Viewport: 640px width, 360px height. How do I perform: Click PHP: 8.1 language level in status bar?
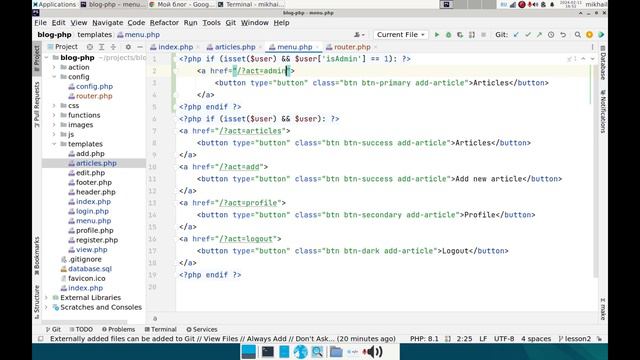pos(424,339)
